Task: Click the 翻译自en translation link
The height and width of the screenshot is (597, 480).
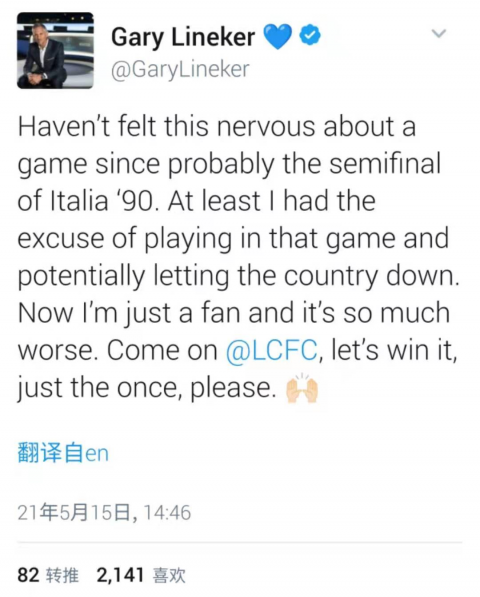Action: 63,453
